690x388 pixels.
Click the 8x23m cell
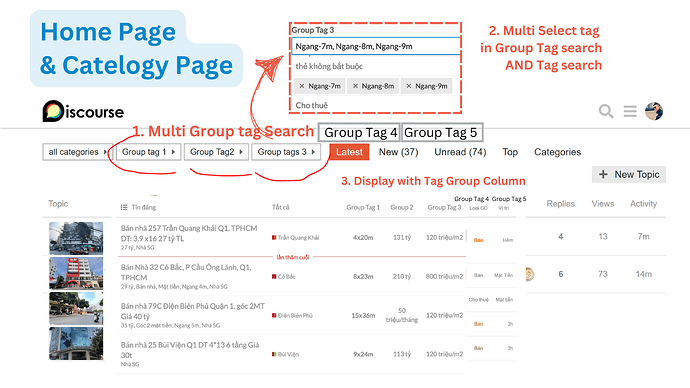coord(363,277)
